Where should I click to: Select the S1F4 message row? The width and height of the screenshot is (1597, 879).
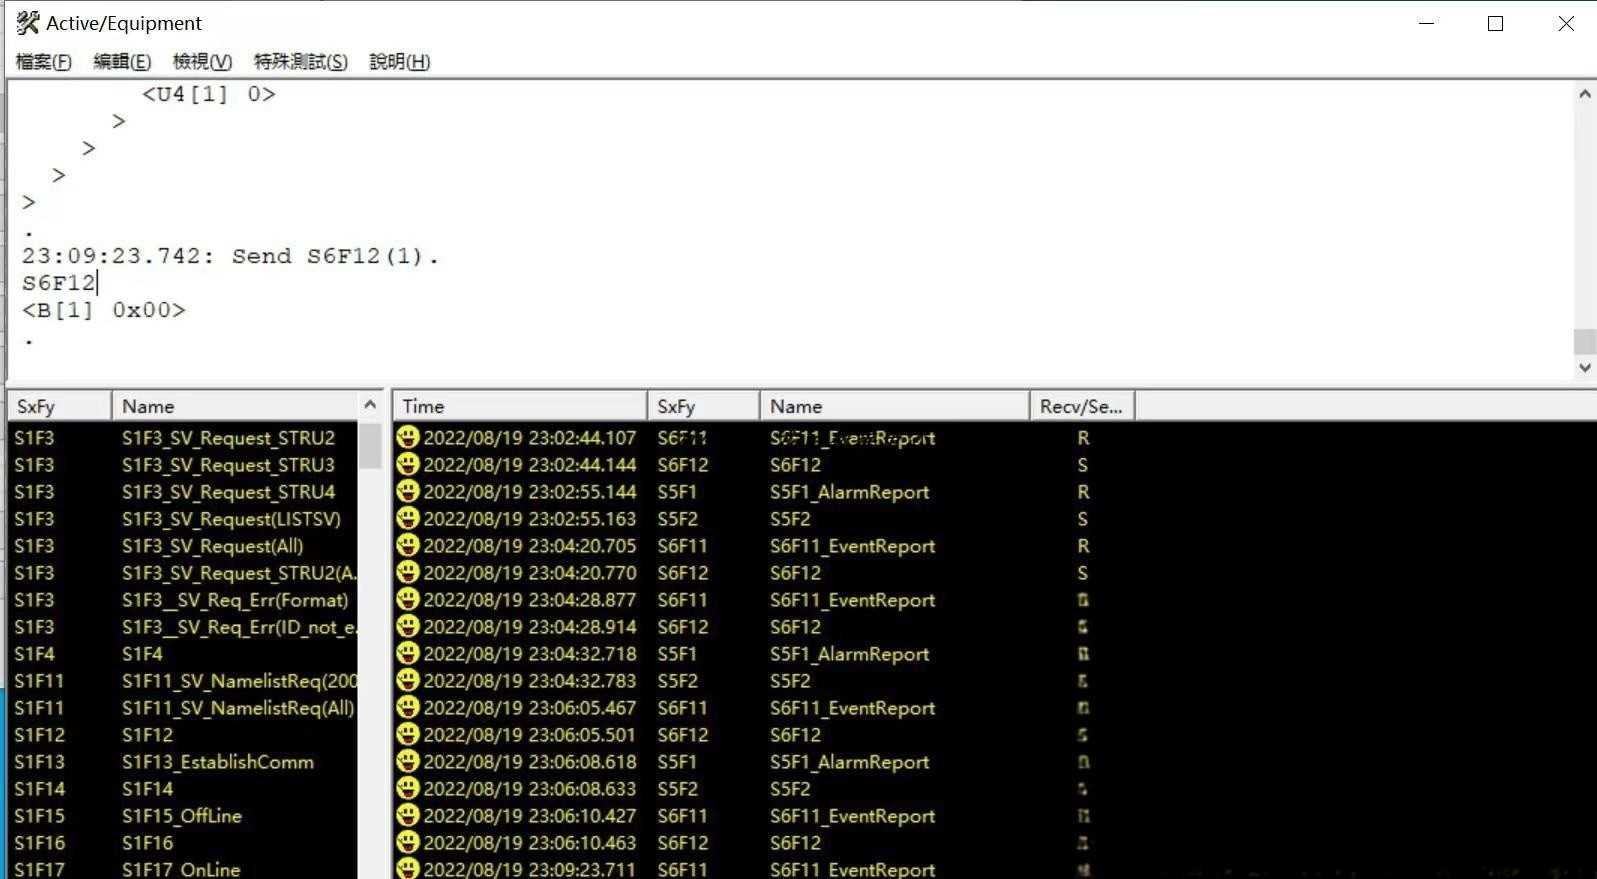(x=183, y=654)
